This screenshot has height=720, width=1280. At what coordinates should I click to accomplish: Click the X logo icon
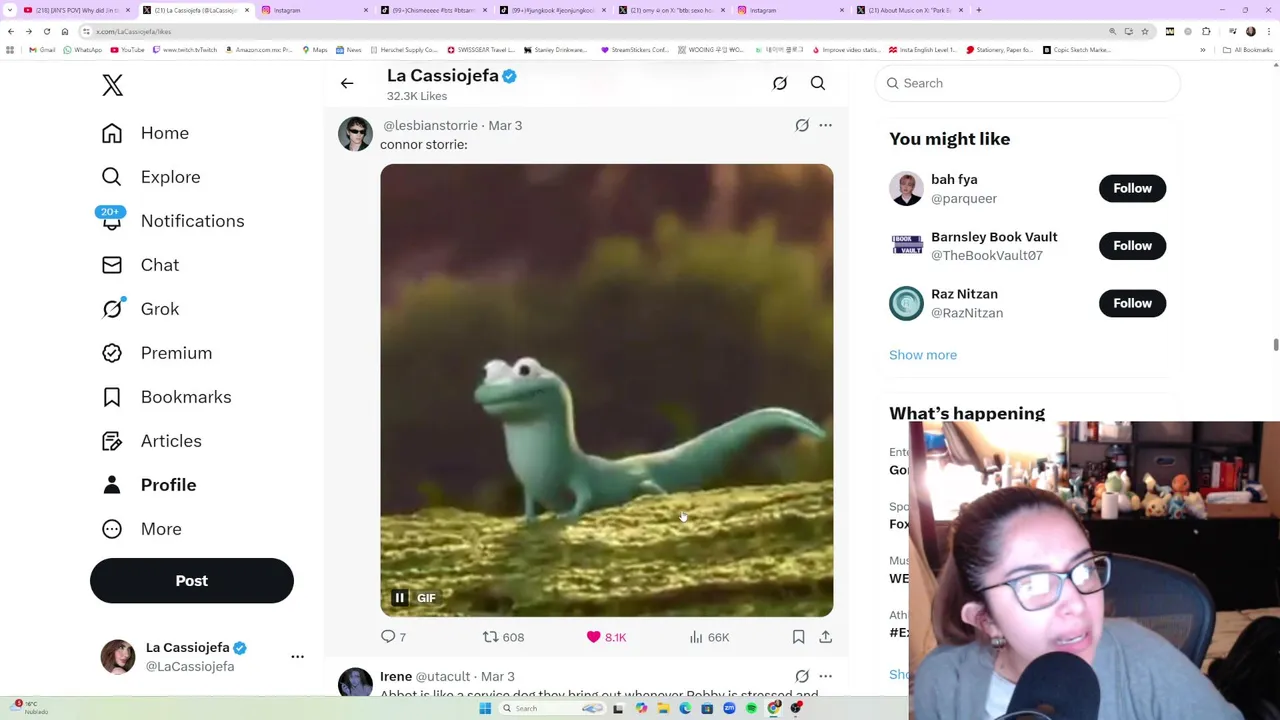click(112, 85)
